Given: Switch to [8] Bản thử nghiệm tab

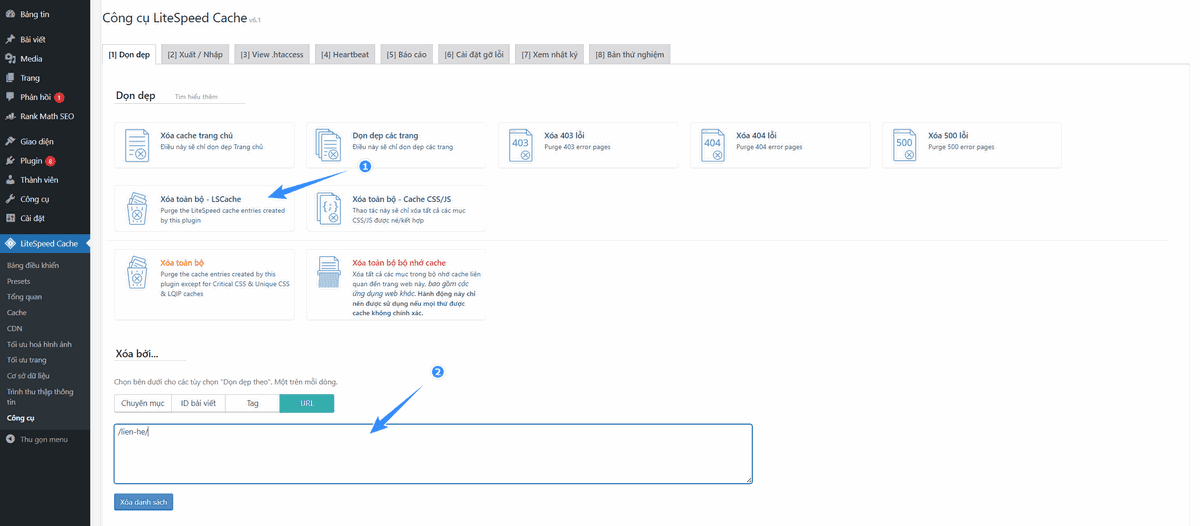Looking at the screenshot, I should coord(629,54).
